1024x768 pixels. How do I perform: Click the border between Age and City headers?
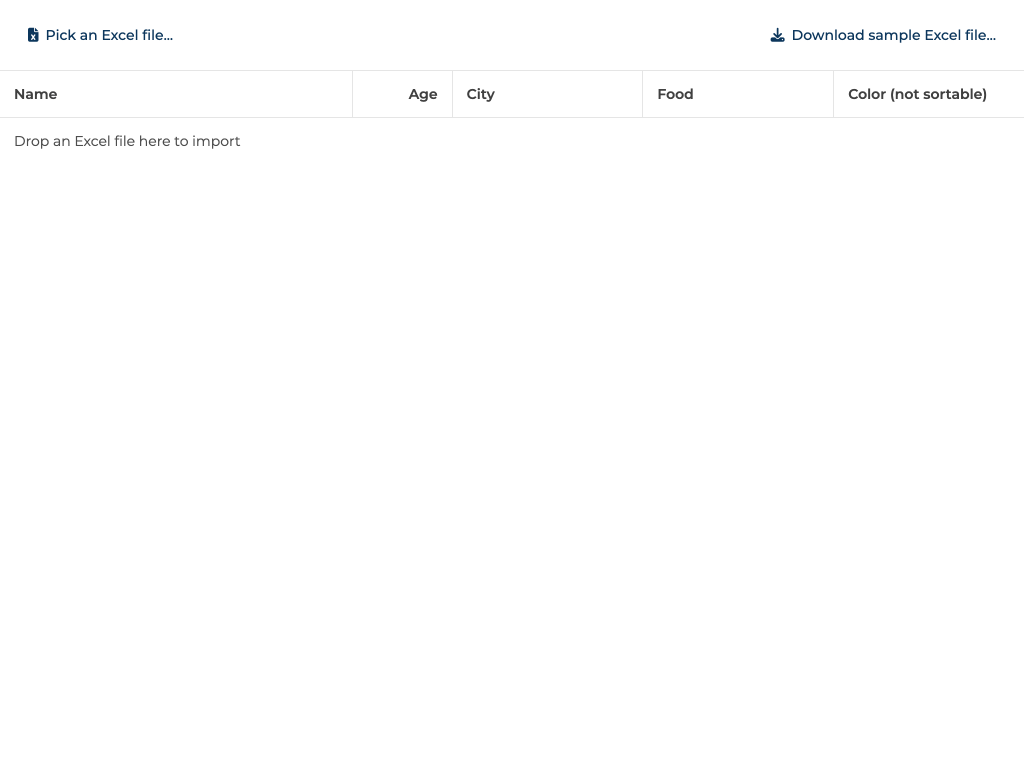coord(452,94)
